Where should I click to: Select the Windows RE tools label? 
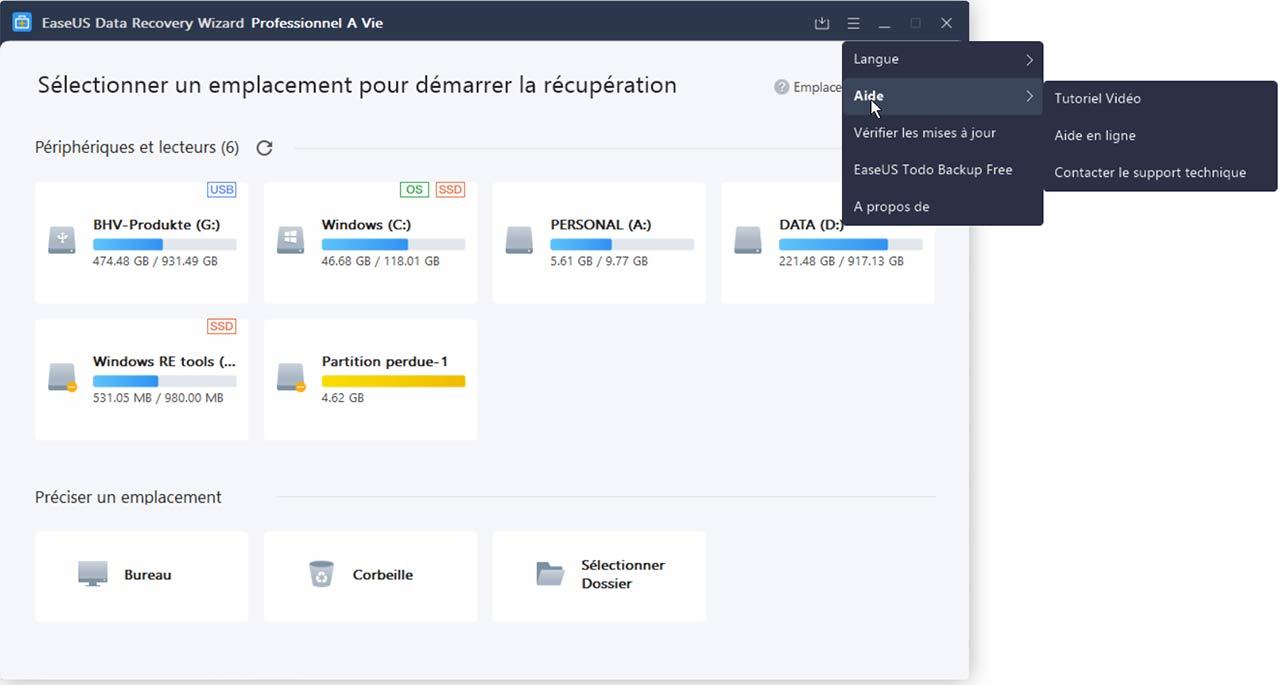[165, 362]
